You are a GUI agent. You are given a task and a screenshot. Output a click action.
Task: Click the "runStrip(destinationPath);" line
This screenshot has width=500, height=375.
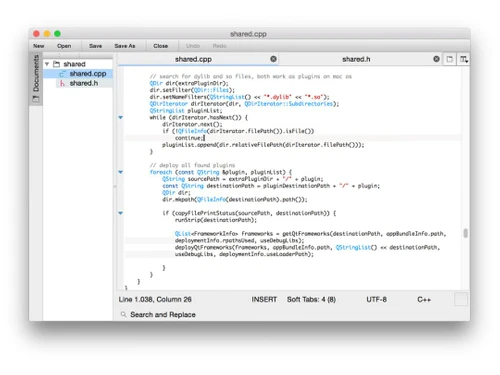pos(216,220)
